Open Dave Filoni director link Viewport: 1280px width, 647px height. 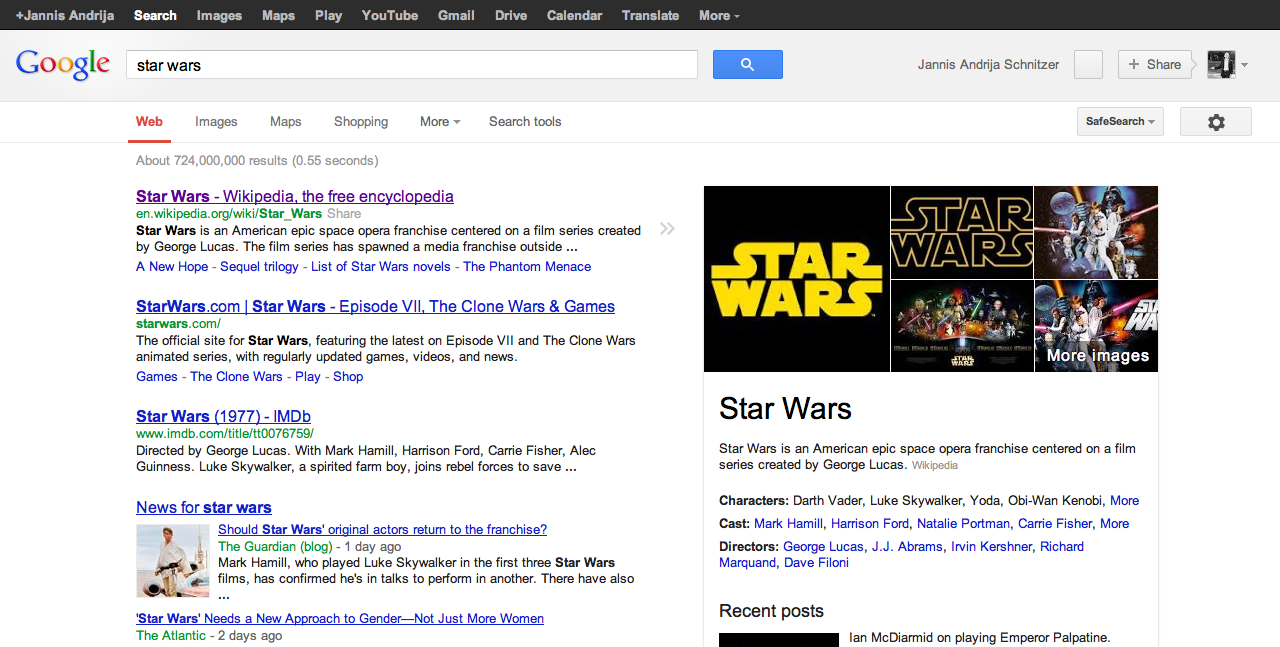pyautogui.click(x=817, y=563)
